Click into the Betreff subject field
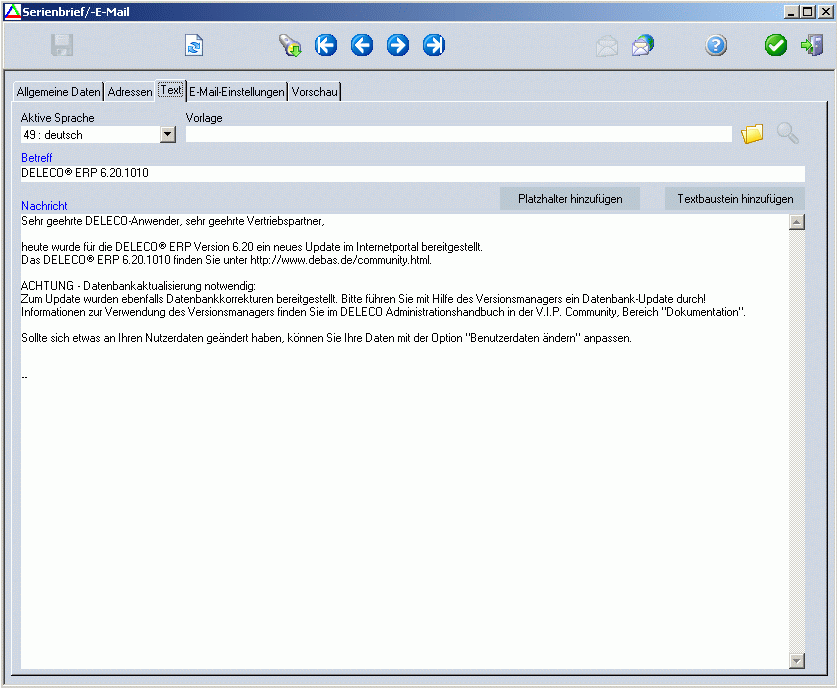 412,173
